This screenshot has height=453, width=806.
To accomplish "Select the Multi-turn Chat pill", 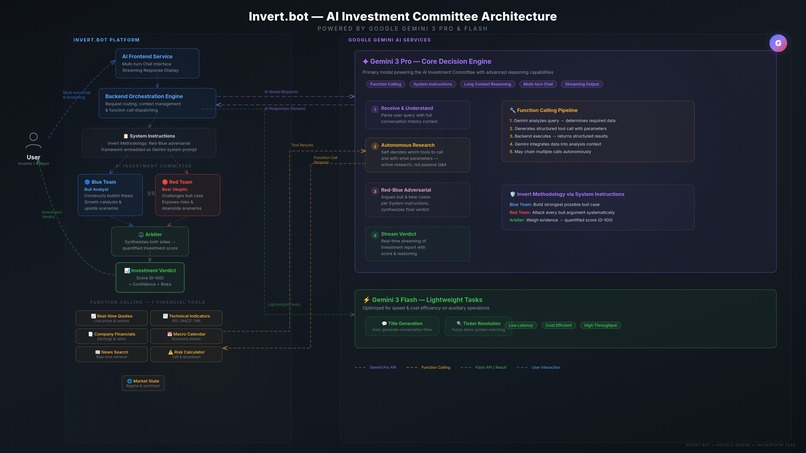I will (x=538, y=84).
